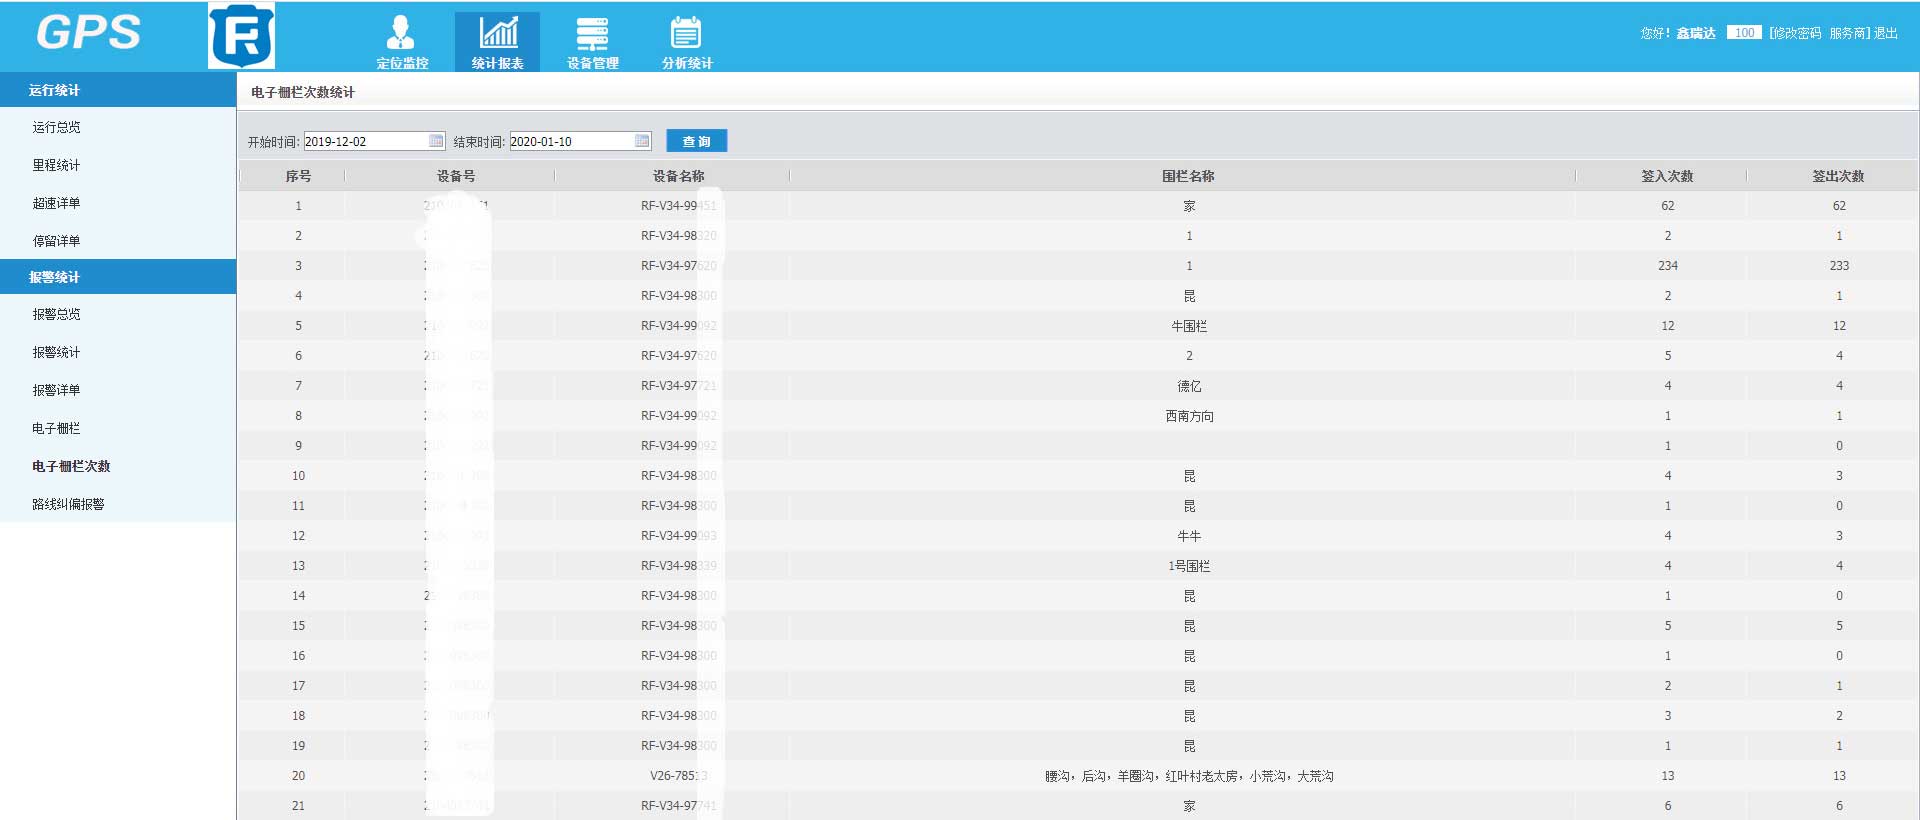
Task: Open 运行总览 in the sidebar
Action: coord(56,127)
